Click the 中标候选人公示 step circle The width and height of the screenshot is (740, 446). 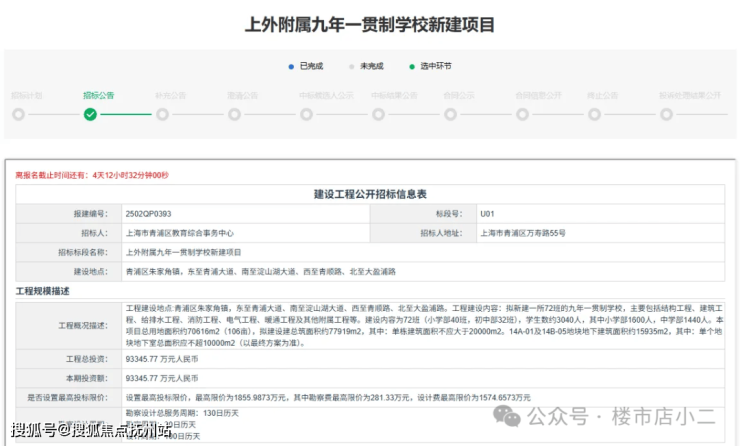click(307, 114)
